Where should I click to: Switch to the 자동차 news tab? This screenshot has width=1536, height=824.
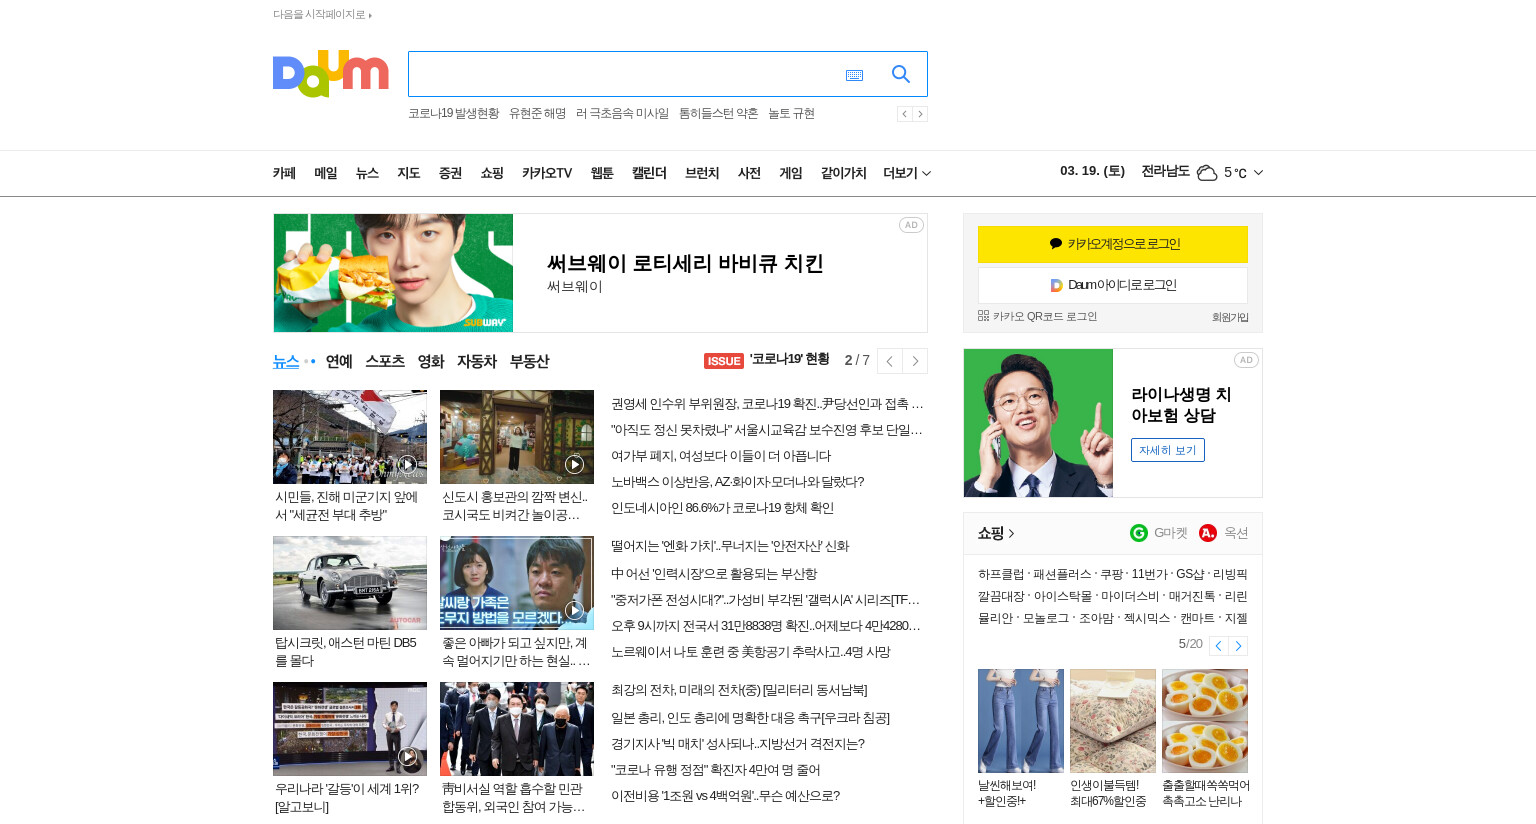(x=477, y=361)
